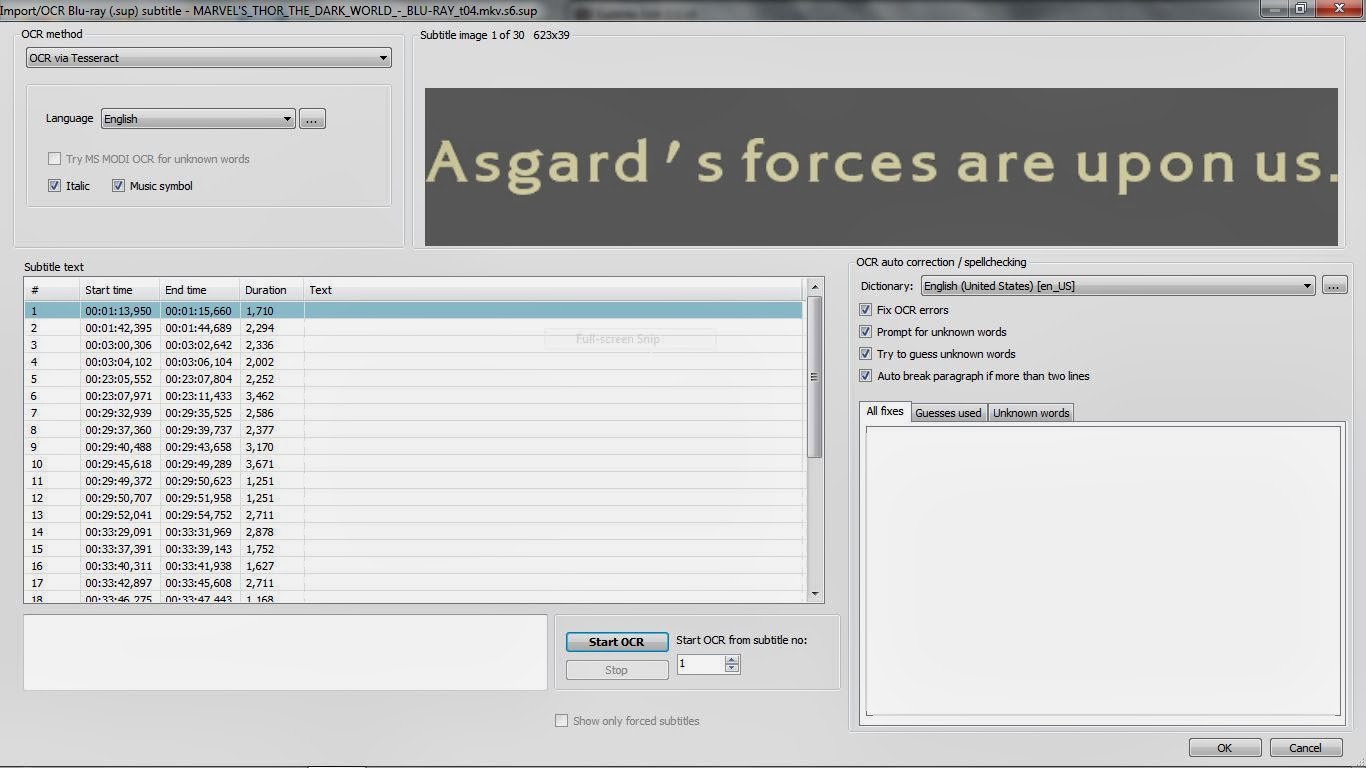Decrease the start subtitle number
The height and width of the screenshot is (768, 1366).
coord(733,668)
